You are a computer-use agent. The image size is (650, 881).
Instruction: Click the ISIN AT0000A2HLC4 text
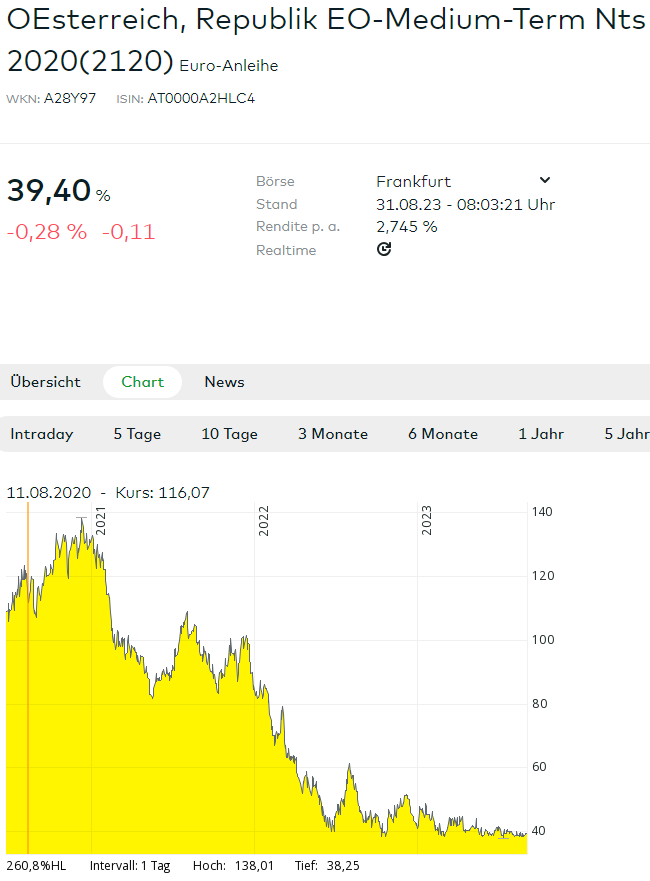click(200, 99)
